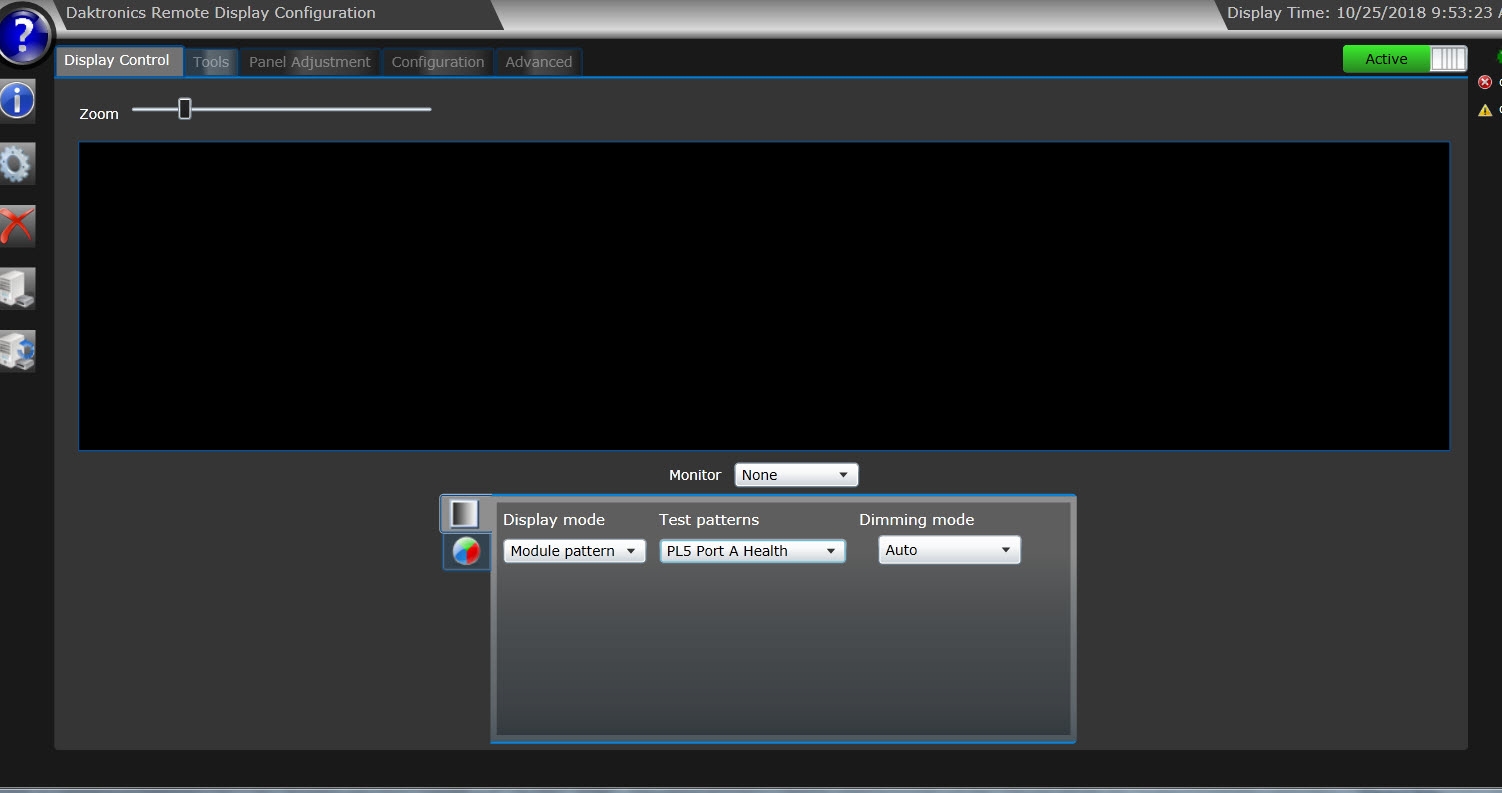Open the Test patterns dropdown

click(752, 551)
